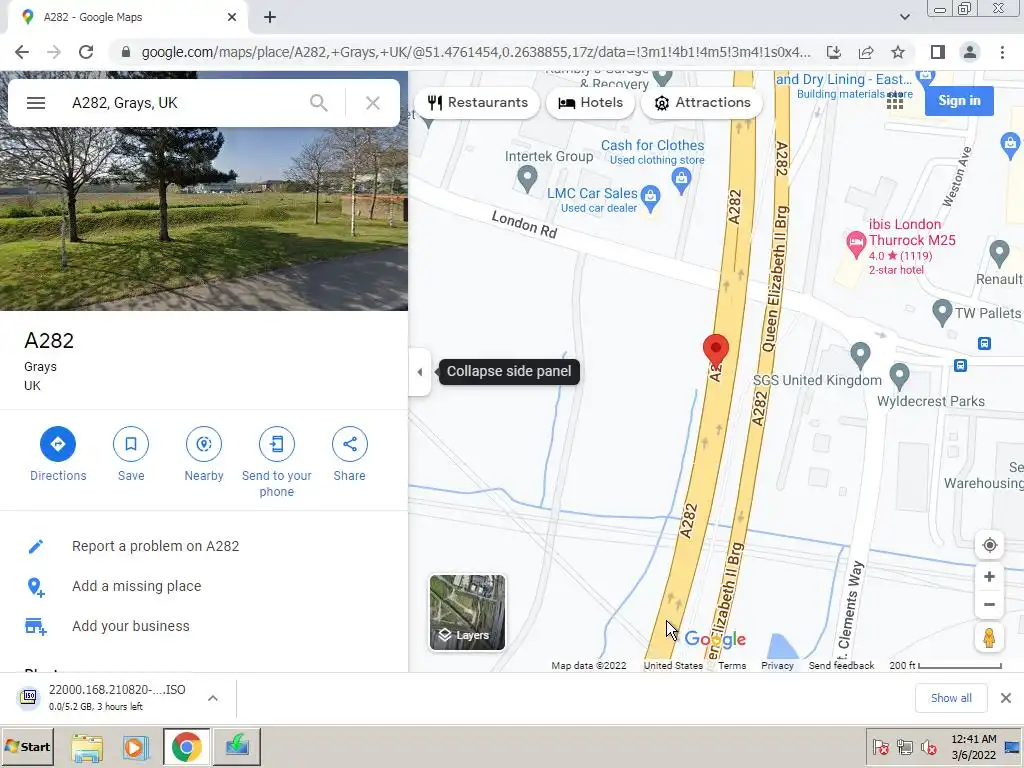Click the Wyldecrest Parks pin
The width and height of the screenshot is (1024, 768).
coord(899,376)
